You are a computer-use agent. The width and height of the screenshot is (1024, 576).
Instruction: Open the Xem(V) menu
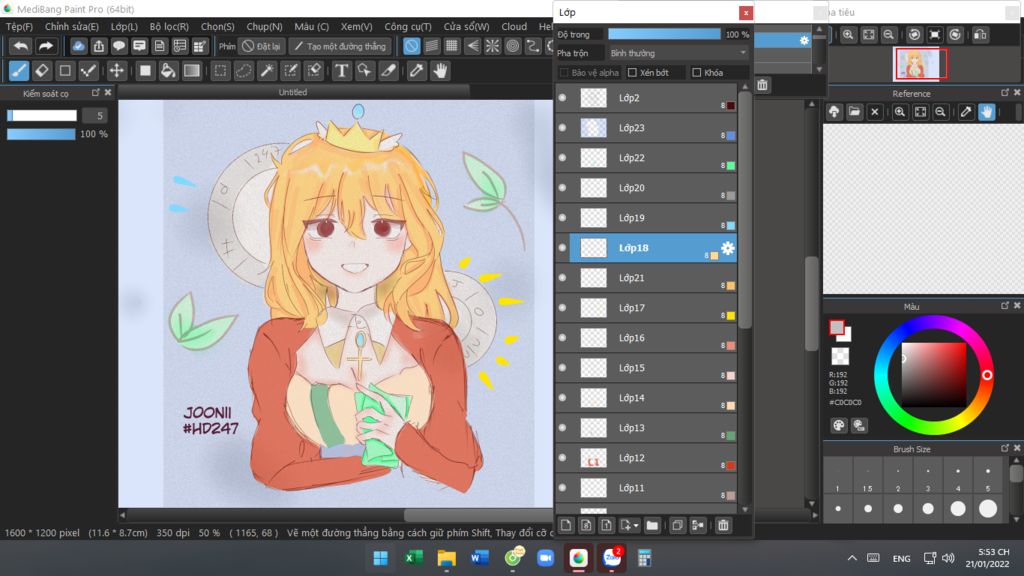tap(357, 27)
